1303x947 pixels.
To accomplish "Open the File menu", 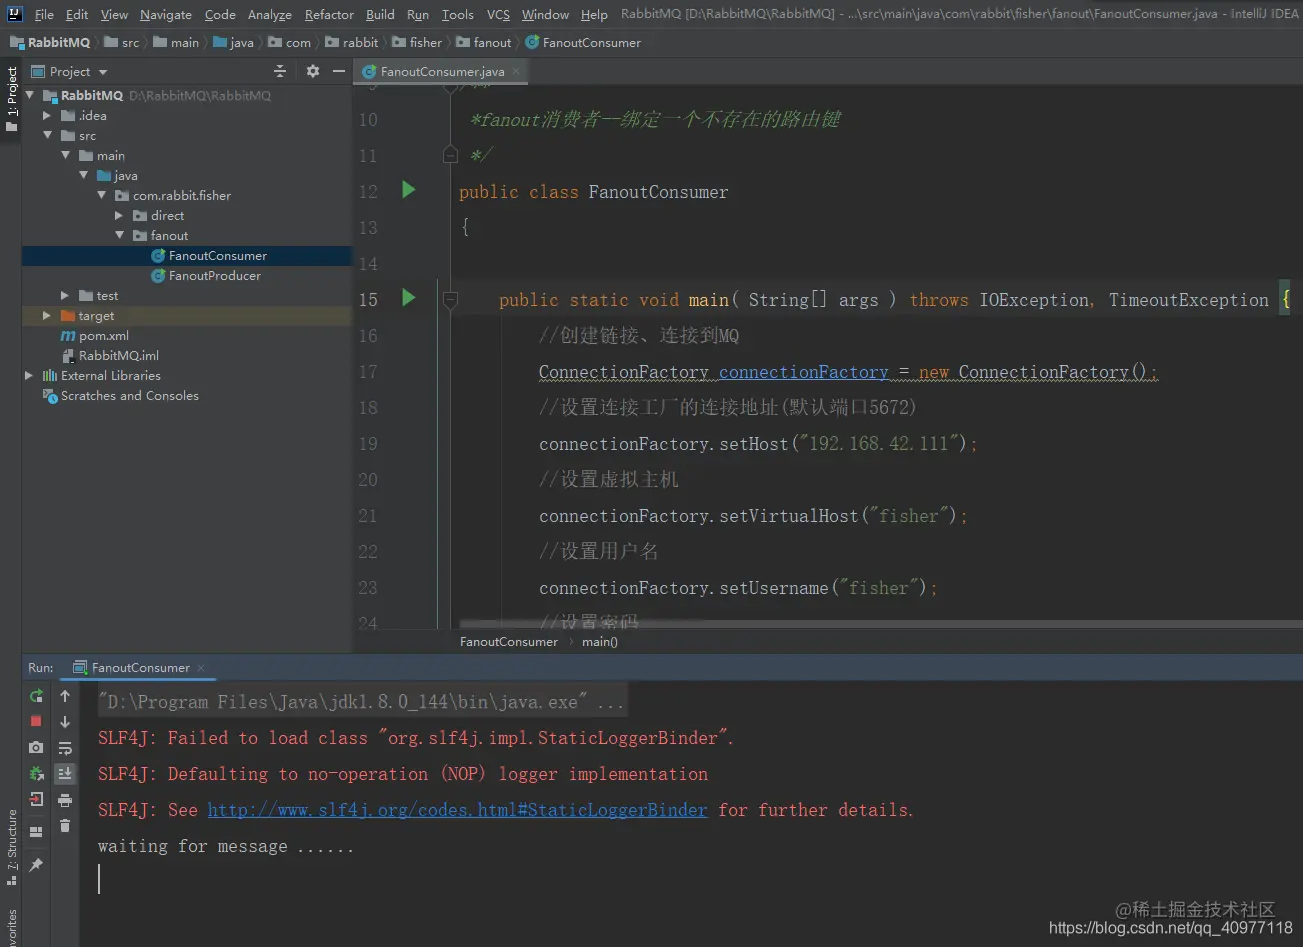I will (x=44, y=14).
